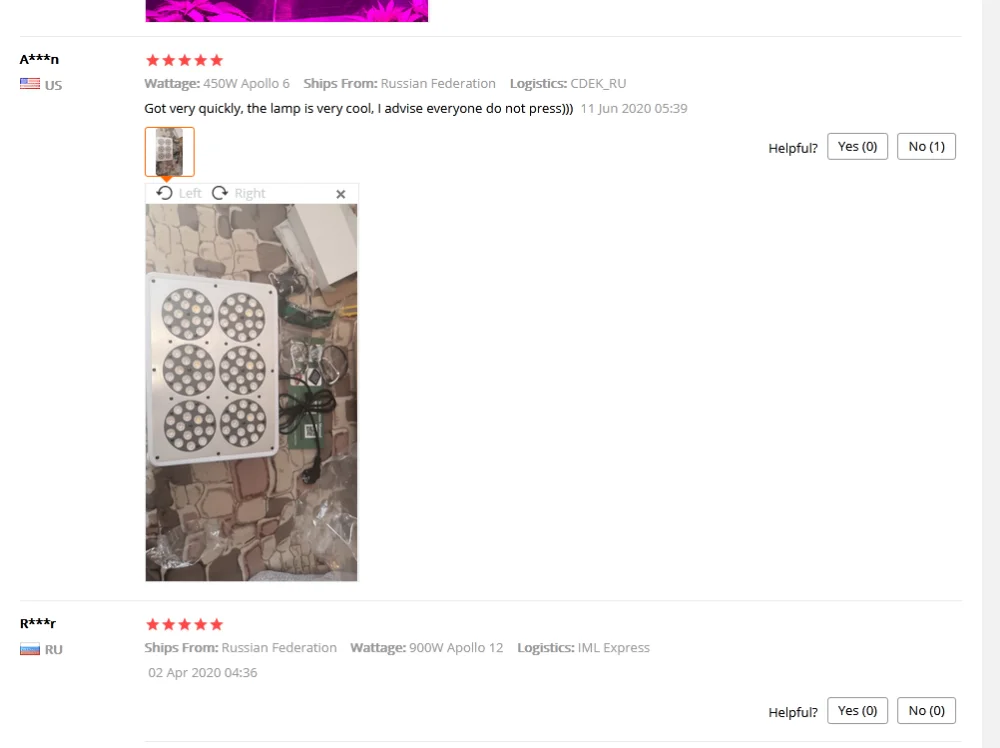The width and height of the screenshot is (1000, 748).
Task: Click the review text 'Got very quickly'
Action: [x=193, y=108]
